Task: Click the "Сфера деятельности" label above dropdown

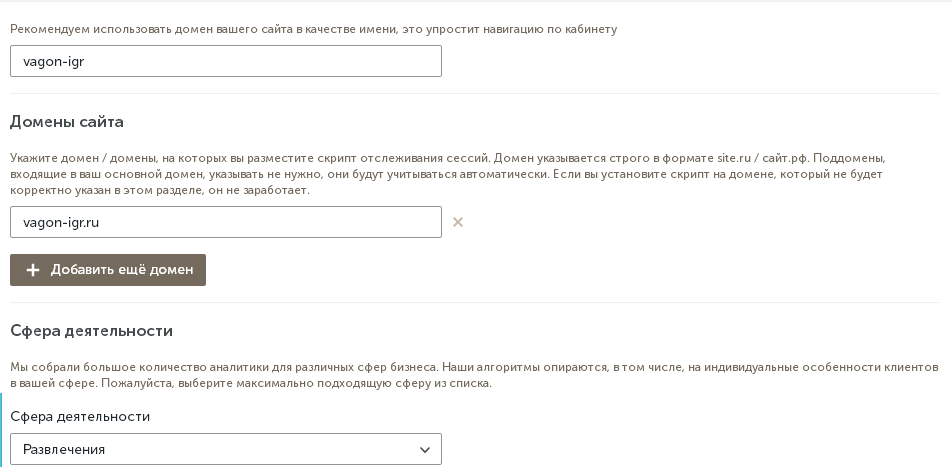Action: coord(80,416)
